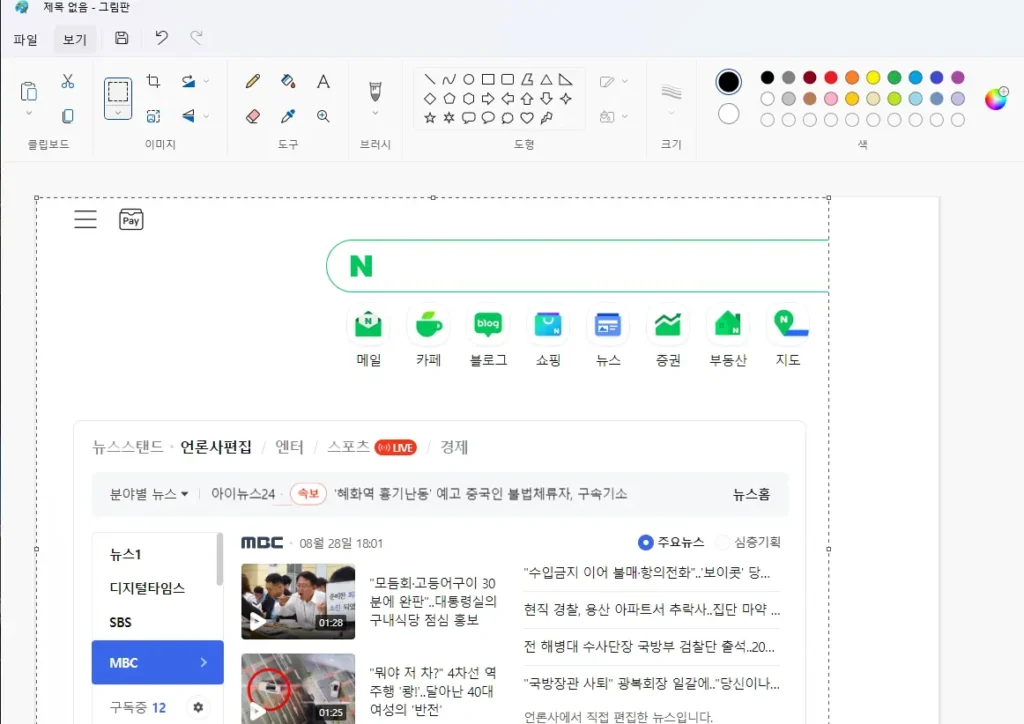Choose the Eraser tool
Screen dimensions: 1024x724
pyautogui.click(x=253, y=116)
